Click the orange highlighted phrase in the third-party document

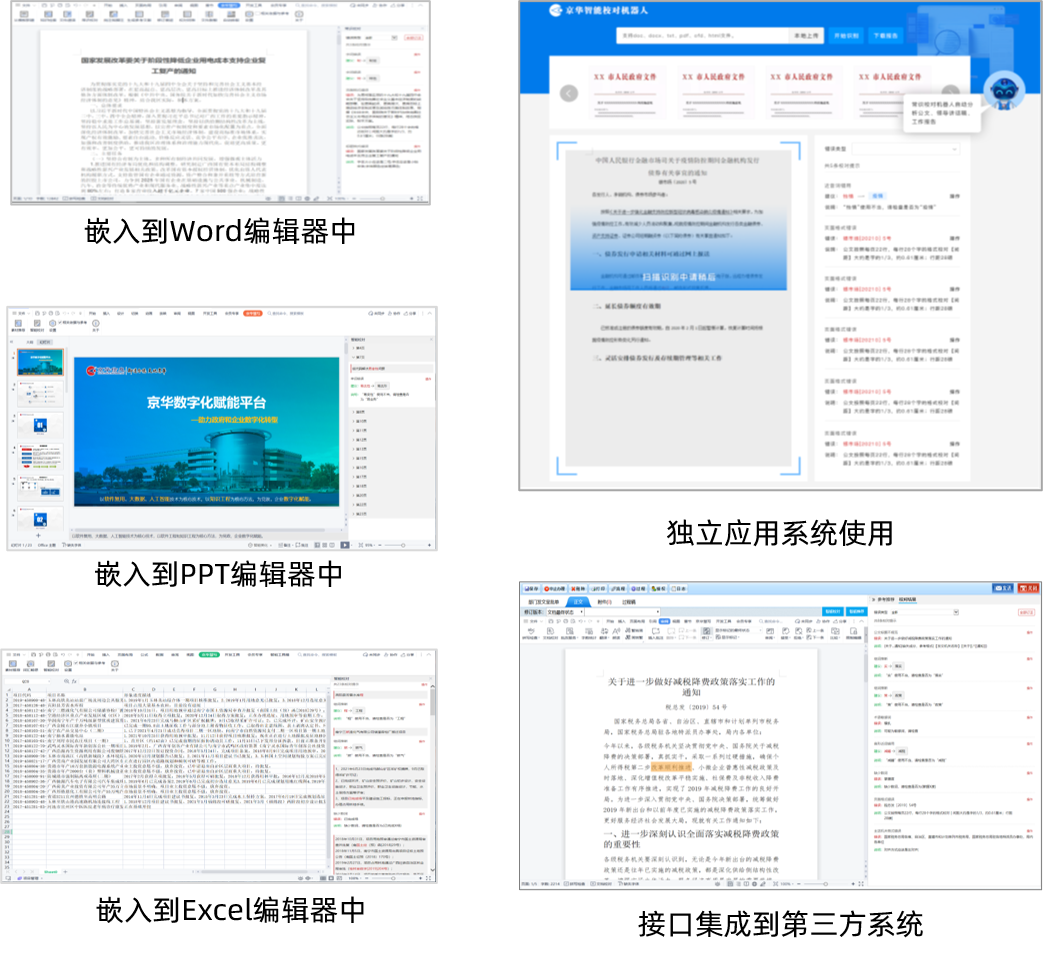point(671,767)
